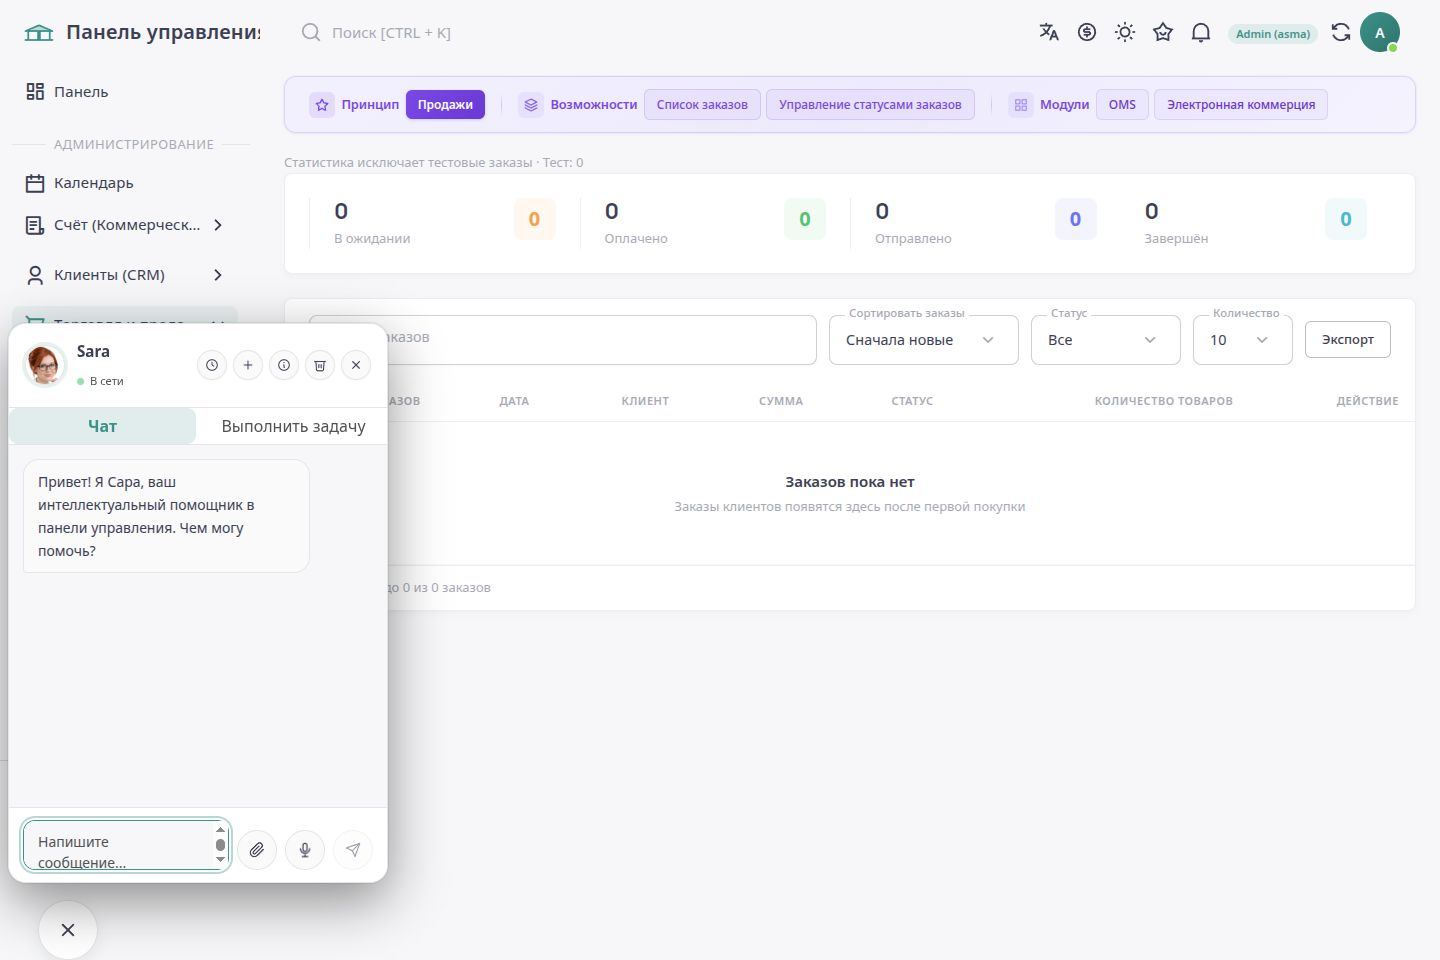1440x960 pixels.
Task: Open the Сортировать заказы dropdown
Action: click(923, 340)
